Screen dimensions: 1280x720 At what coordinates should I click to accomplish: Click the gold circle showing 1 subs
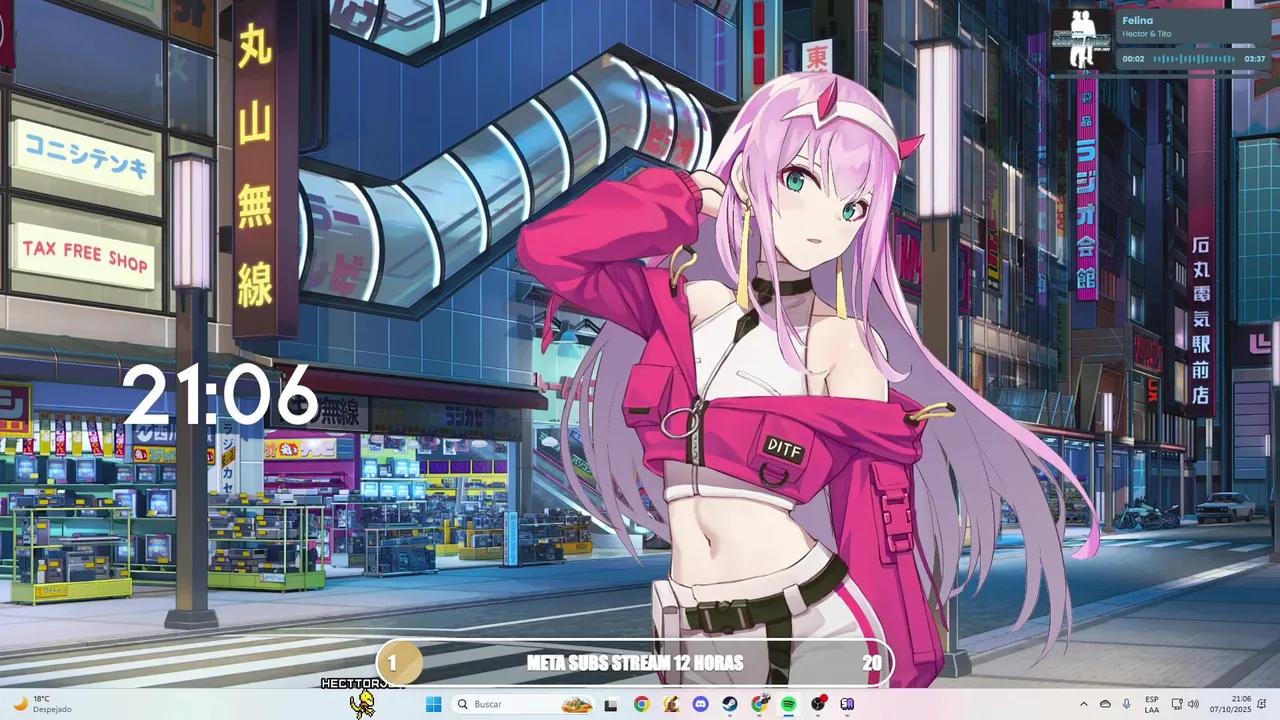(399, 663)
